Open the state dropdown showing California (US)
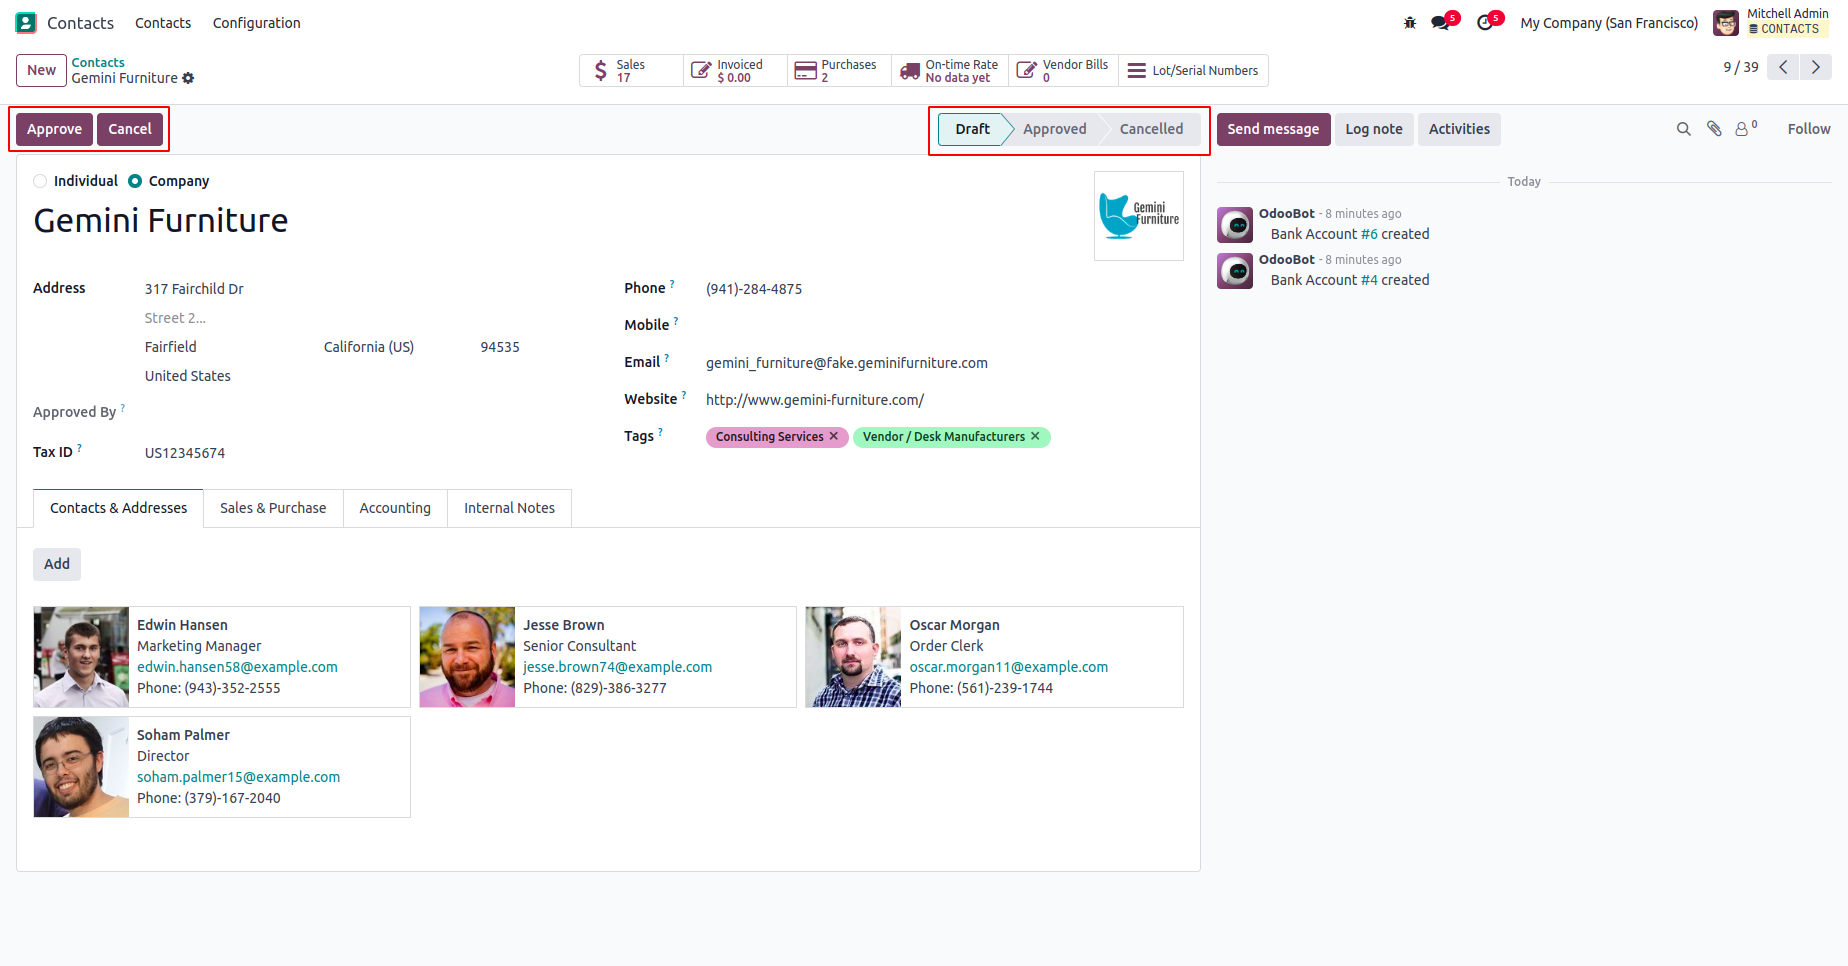This screenshot has width=1848, height=966. pos(395,347)
